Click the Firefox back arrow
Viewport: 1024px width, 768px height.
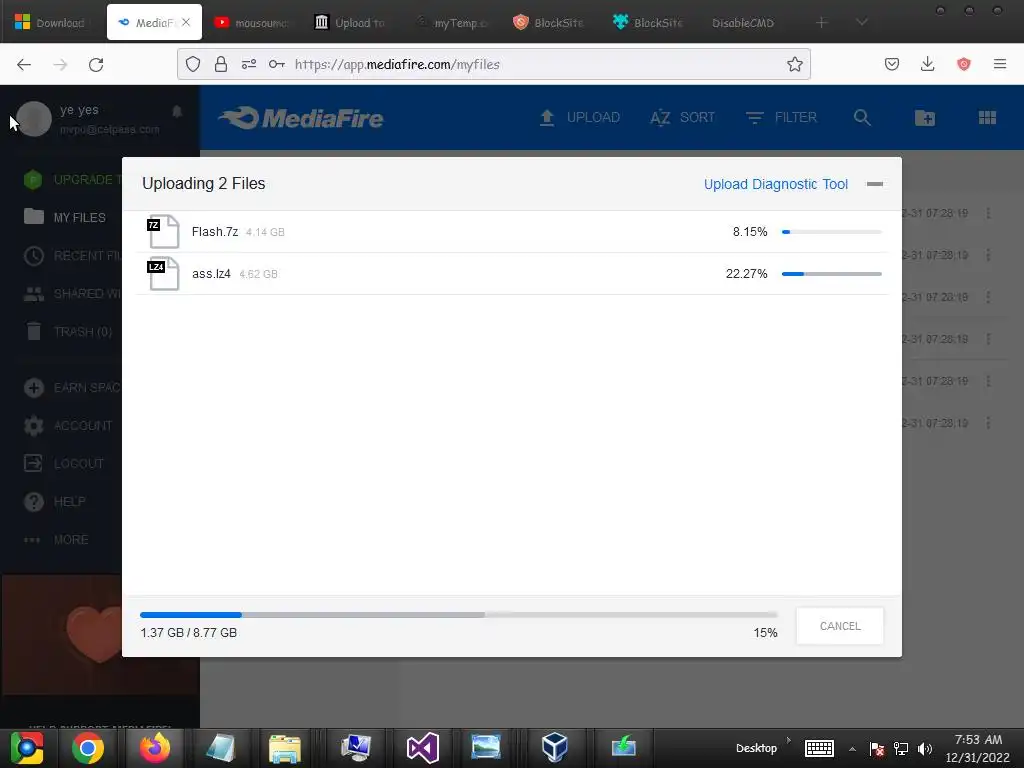click(x=24, y=64)
